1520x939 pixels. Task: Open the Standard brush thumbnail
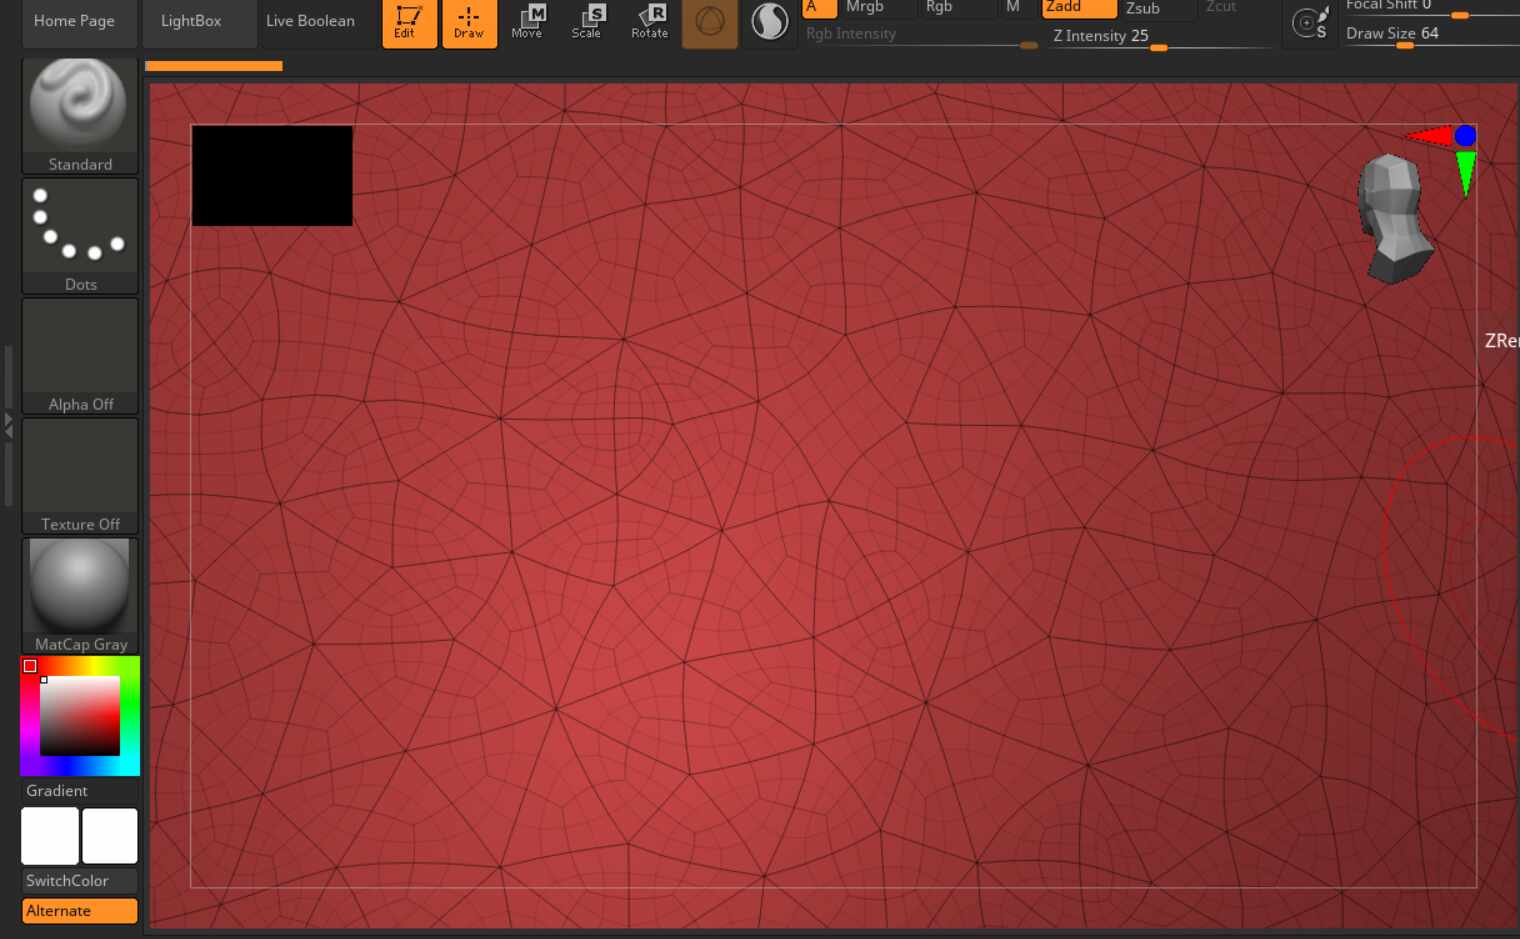(x=80, y=115)
